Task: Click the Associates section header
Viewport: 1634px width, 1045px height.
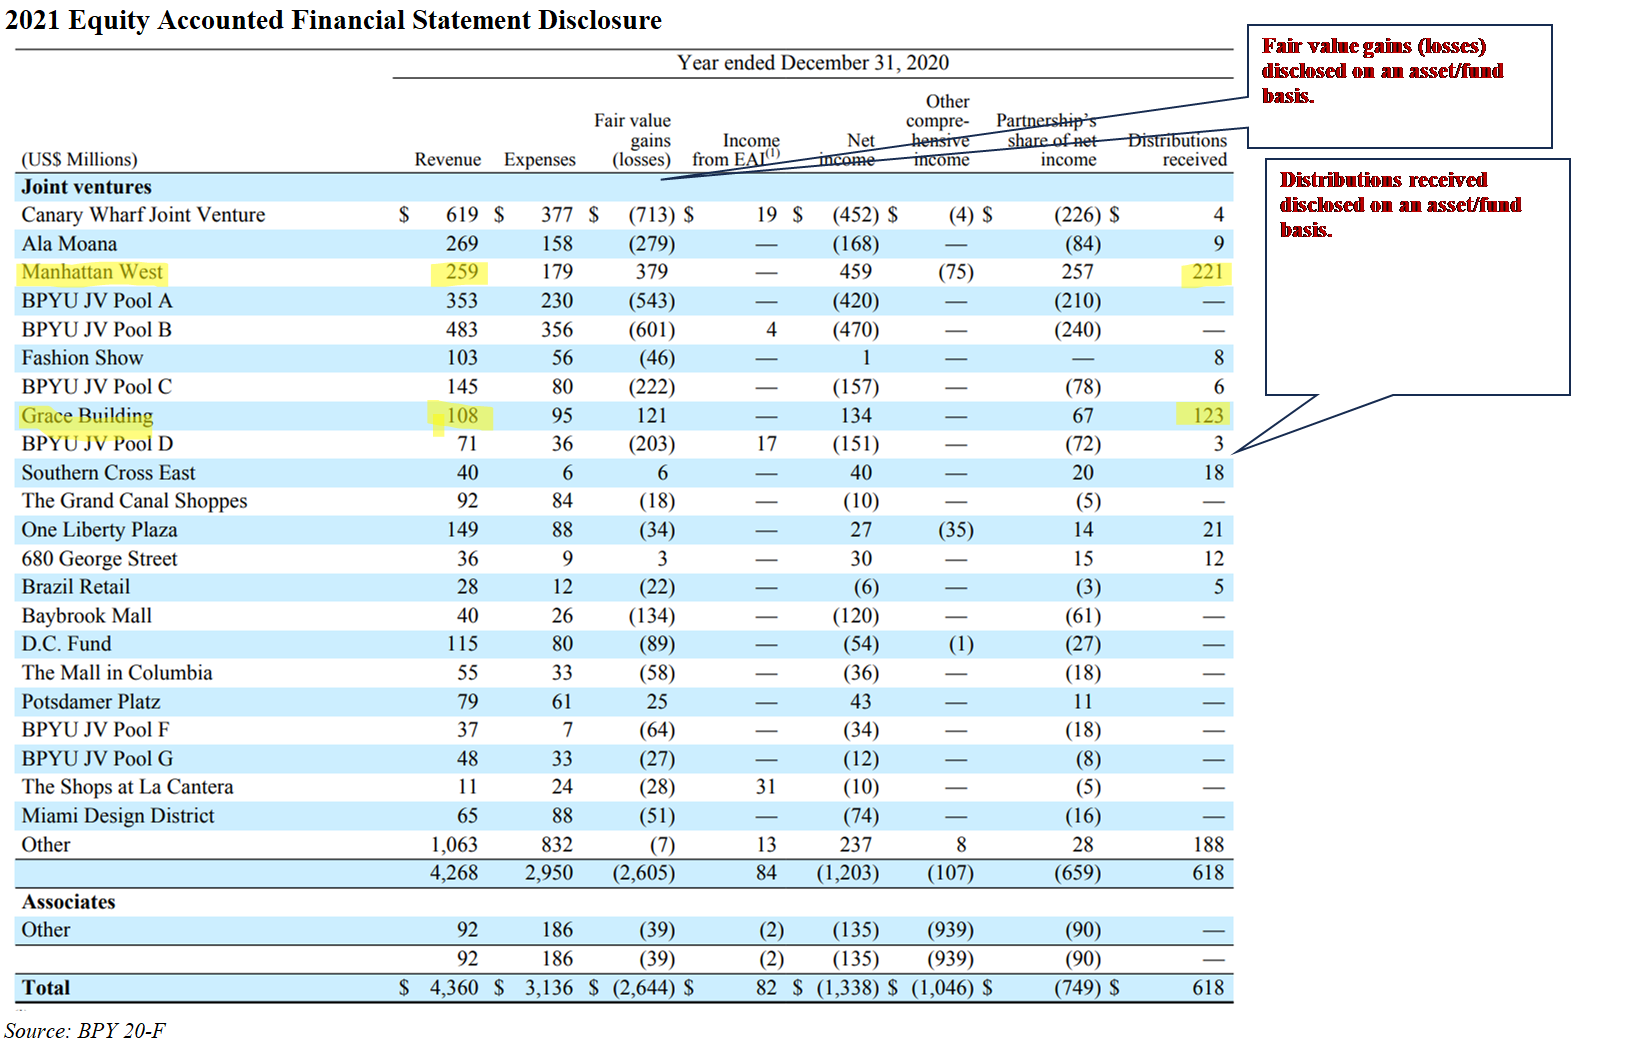Action: coord(69,901)
